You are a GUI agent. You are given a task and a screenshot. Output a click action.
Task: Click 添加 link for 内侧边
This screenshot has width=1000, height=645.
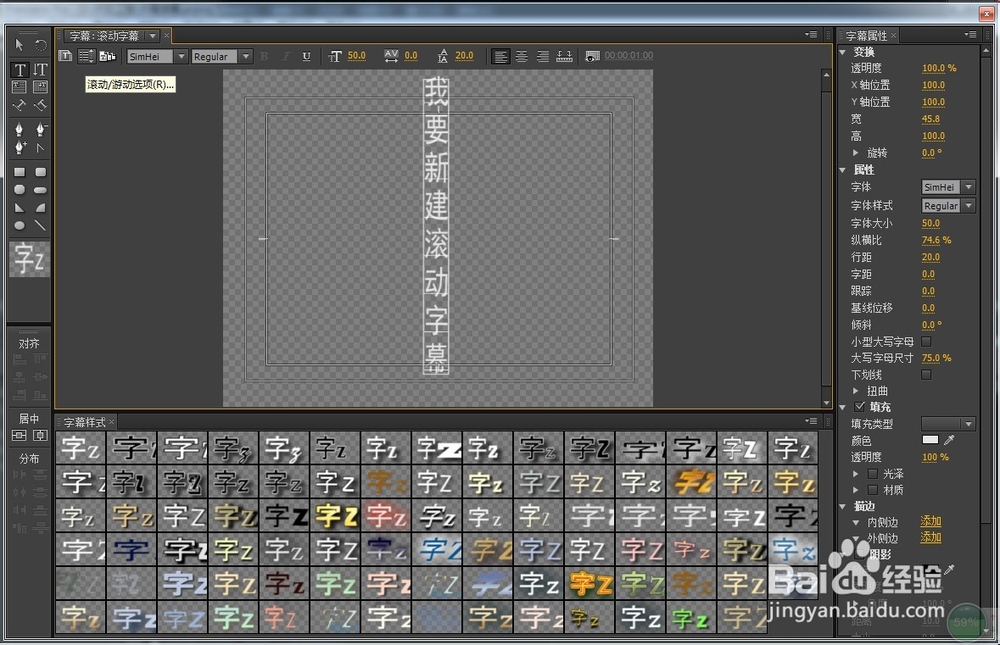click(x=931, y=521)
